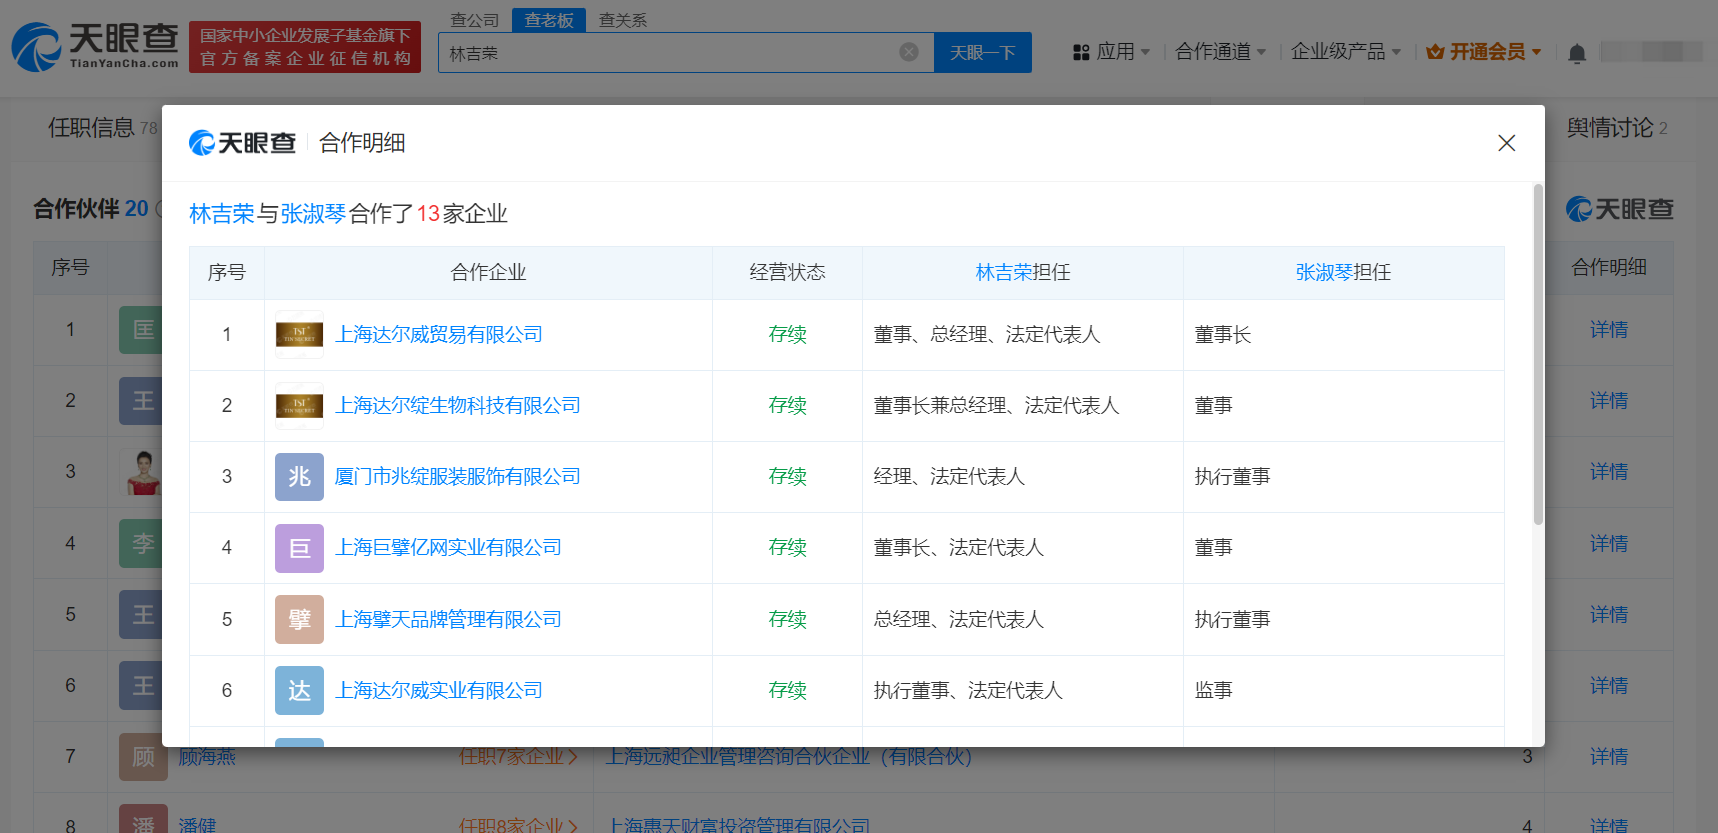
Task: Open the notification bell icon
Action: (x=1577, y=53)
